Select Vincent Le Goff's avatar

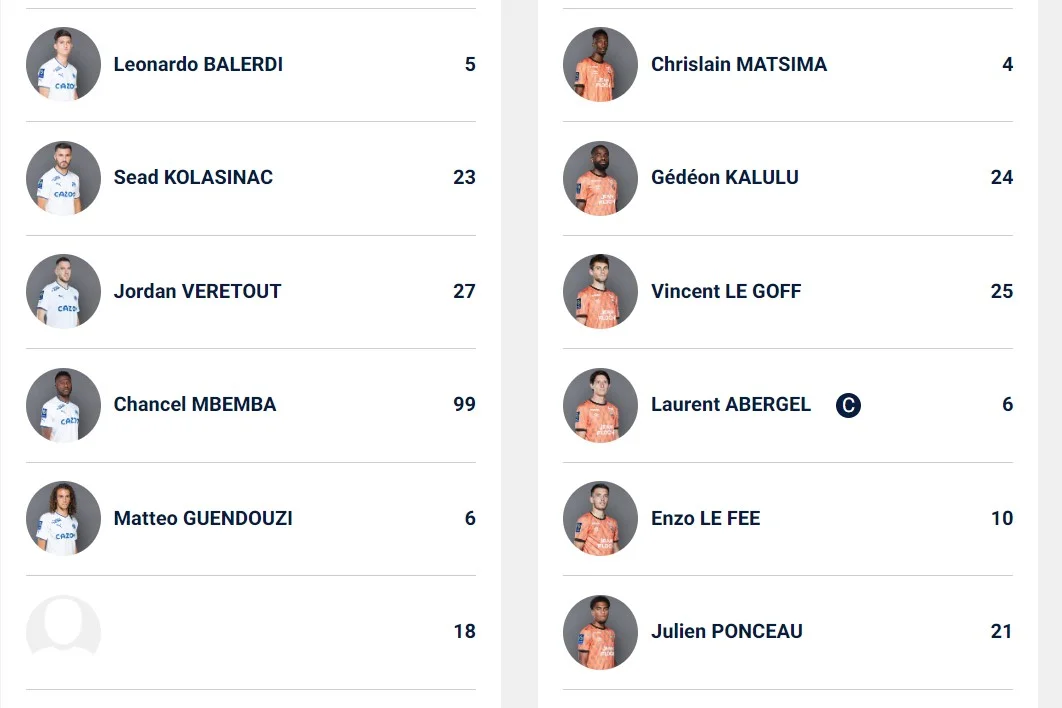point(600,291)
